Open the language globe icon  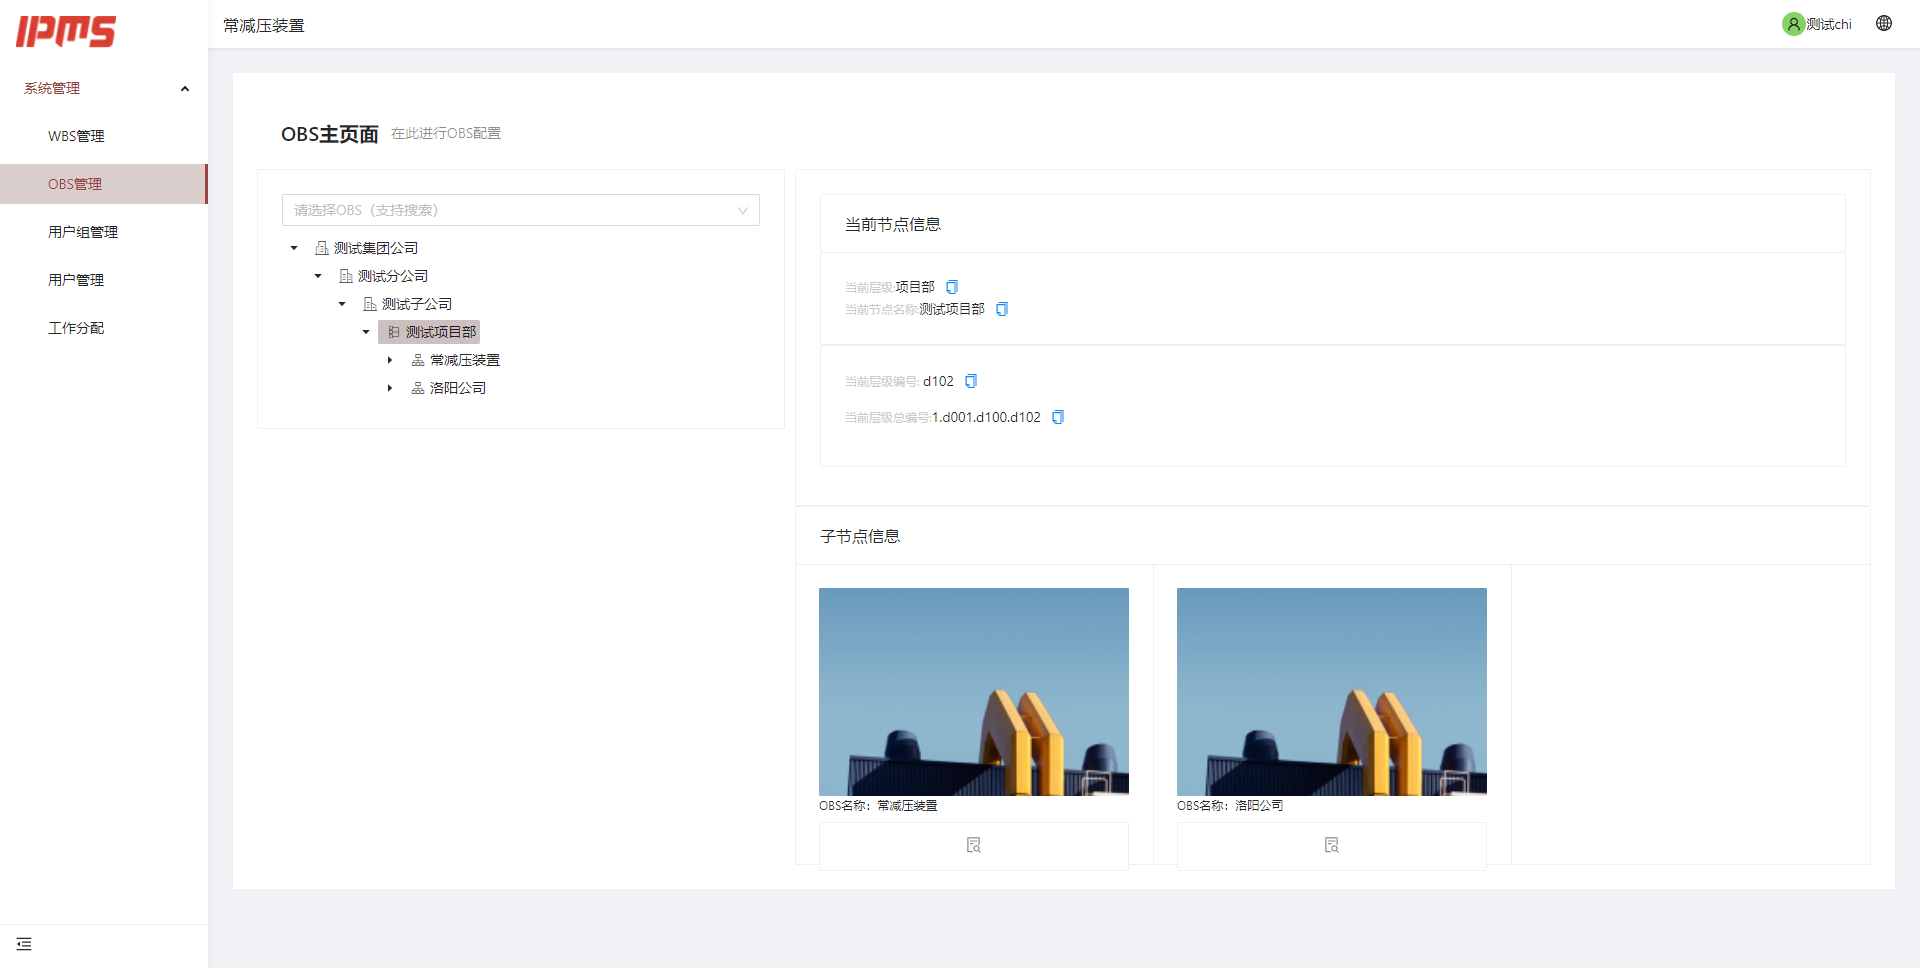pyautogui.click(x=1884, y=23)
